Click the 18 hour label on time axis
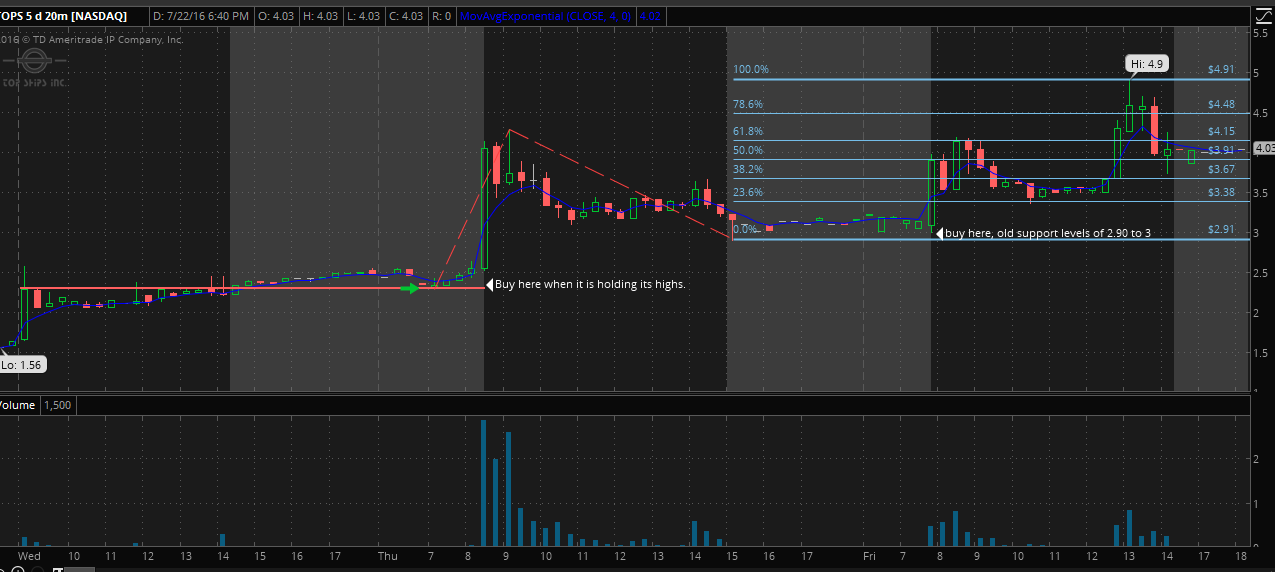This screenshot has height=572, width=1275. [x=1241, y=555]
